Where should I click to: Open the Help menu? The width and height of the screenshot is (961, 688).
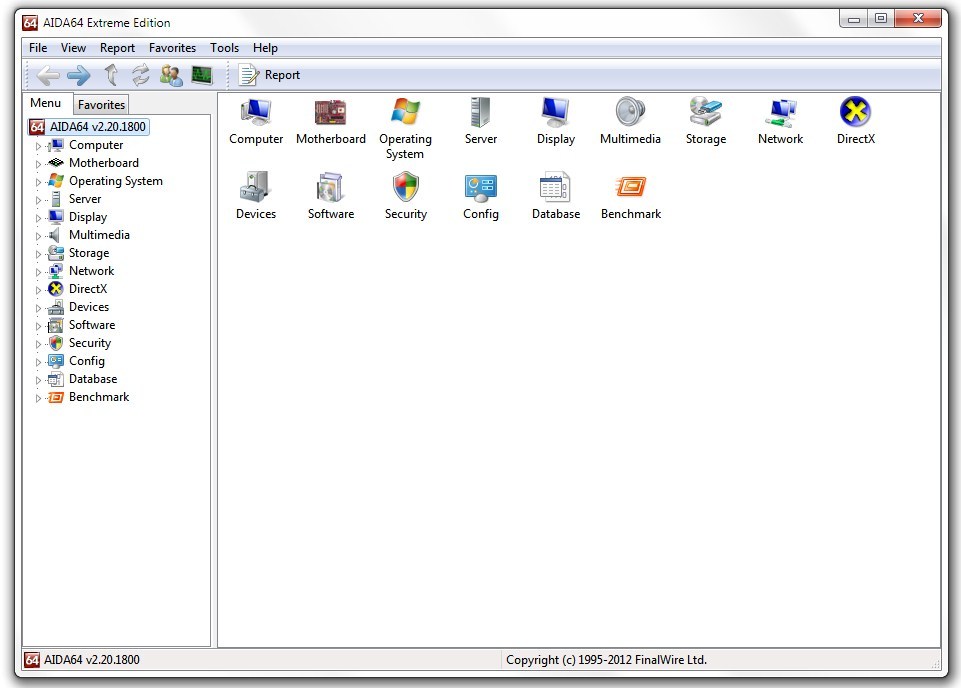(265, 48)
